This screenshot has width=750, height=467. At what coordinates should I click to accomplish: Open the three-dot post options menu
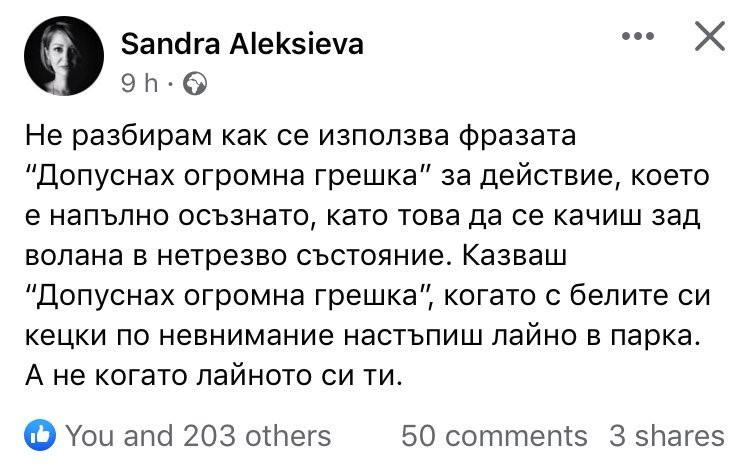pos(637,37)
